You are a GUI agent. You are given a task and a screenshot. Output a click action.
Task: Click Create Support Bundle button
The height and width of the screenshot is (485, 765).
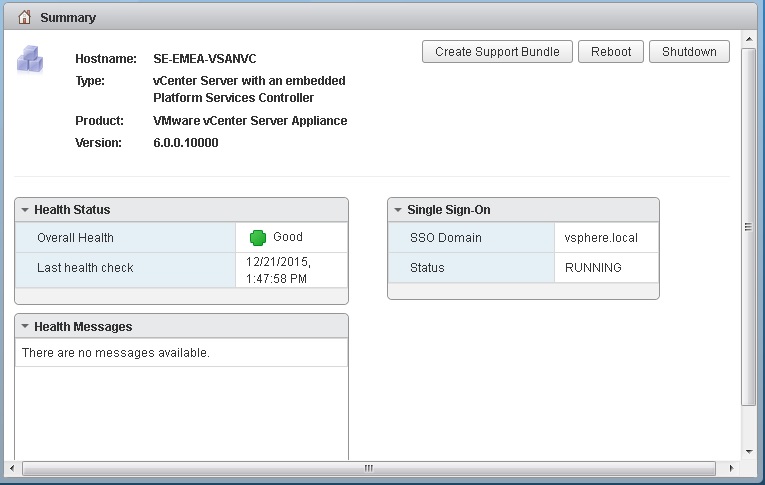[497, 52]
